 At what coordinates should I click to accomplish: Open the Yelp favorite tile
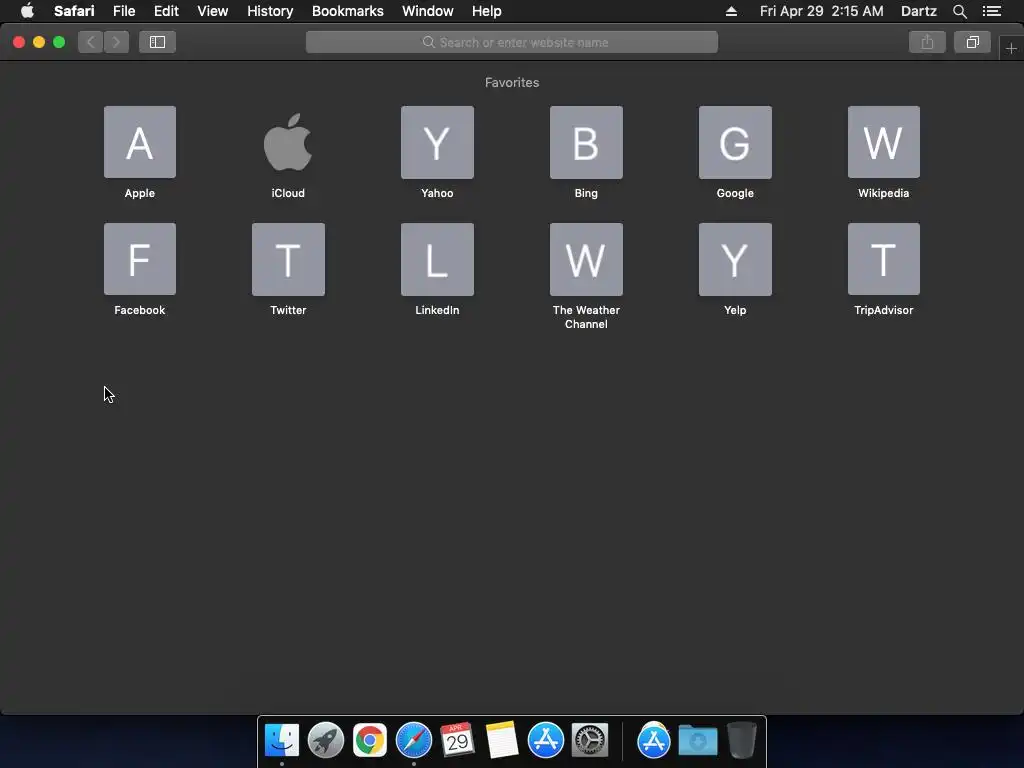[735, 259]
